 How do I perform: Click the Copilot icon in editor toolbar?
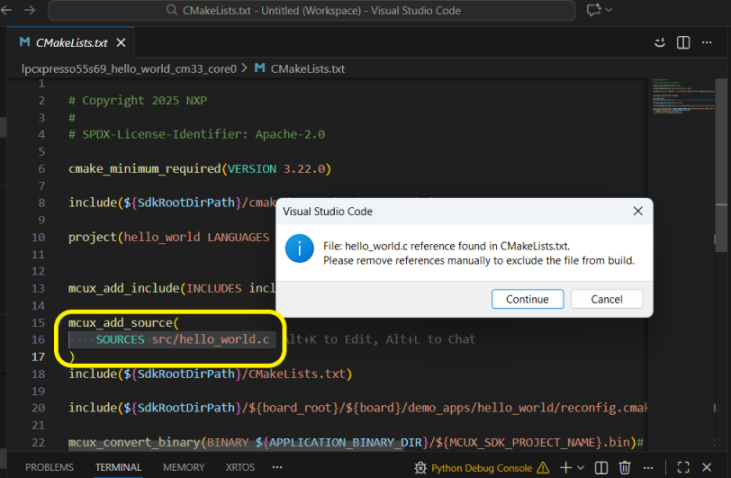click(x=659, y=43)
